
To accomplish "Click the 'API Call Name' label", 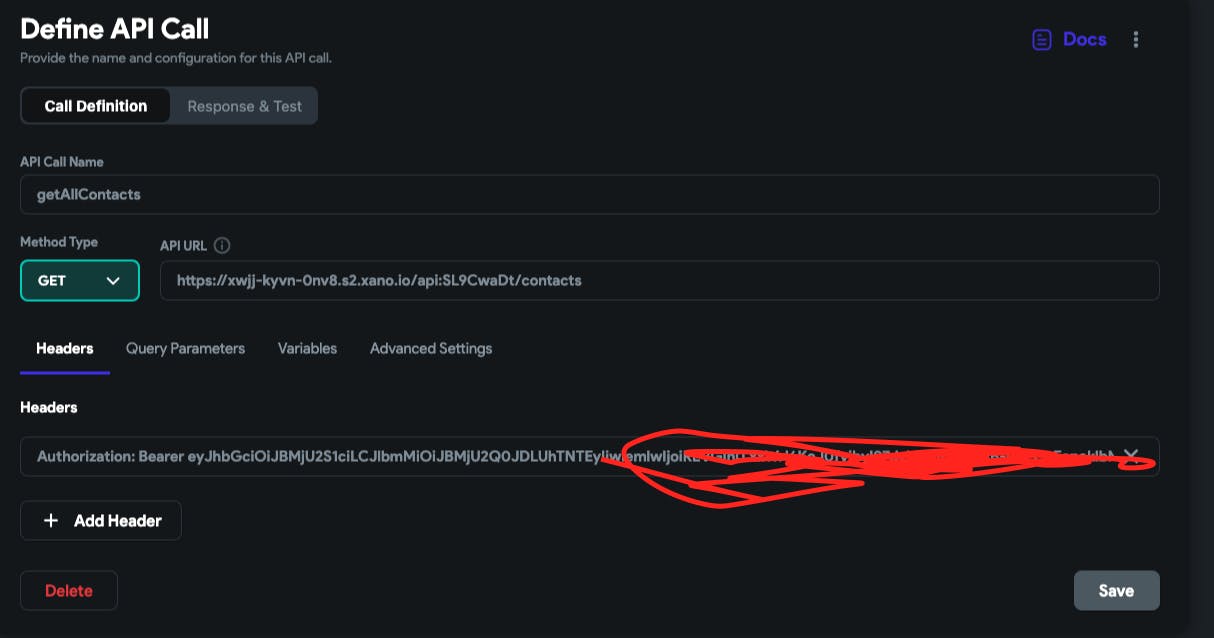I will pyautogui.click(x=62, y=161).
